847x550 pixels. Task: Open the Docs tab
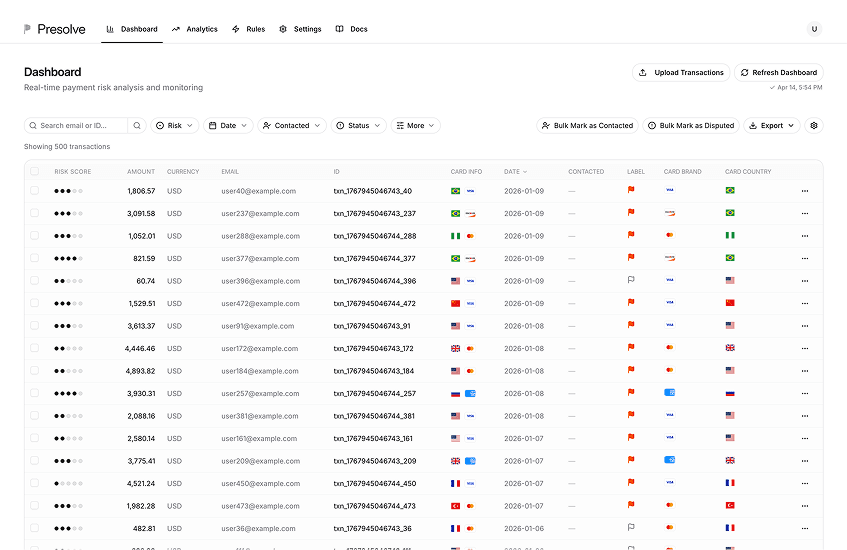352,29
